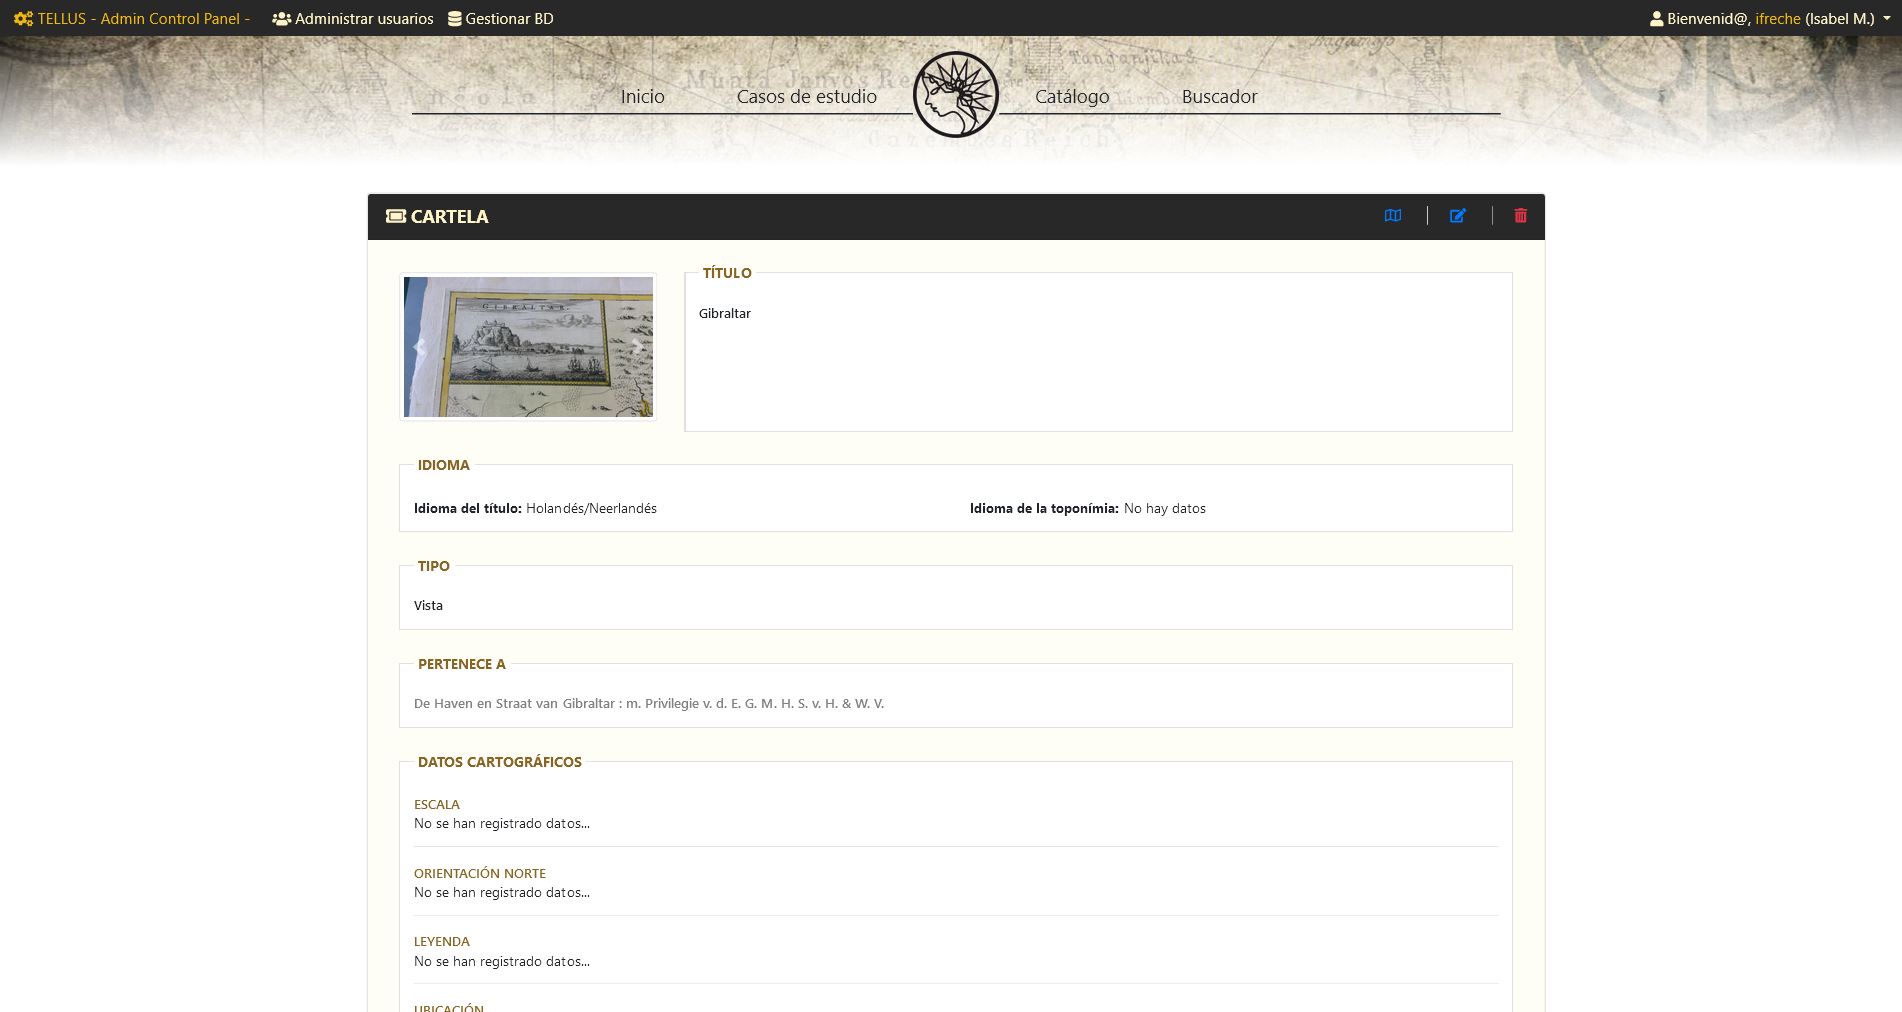The image size is (1902, 1012).
Task: Open Gestionar BD
Action: click(510, 18)
